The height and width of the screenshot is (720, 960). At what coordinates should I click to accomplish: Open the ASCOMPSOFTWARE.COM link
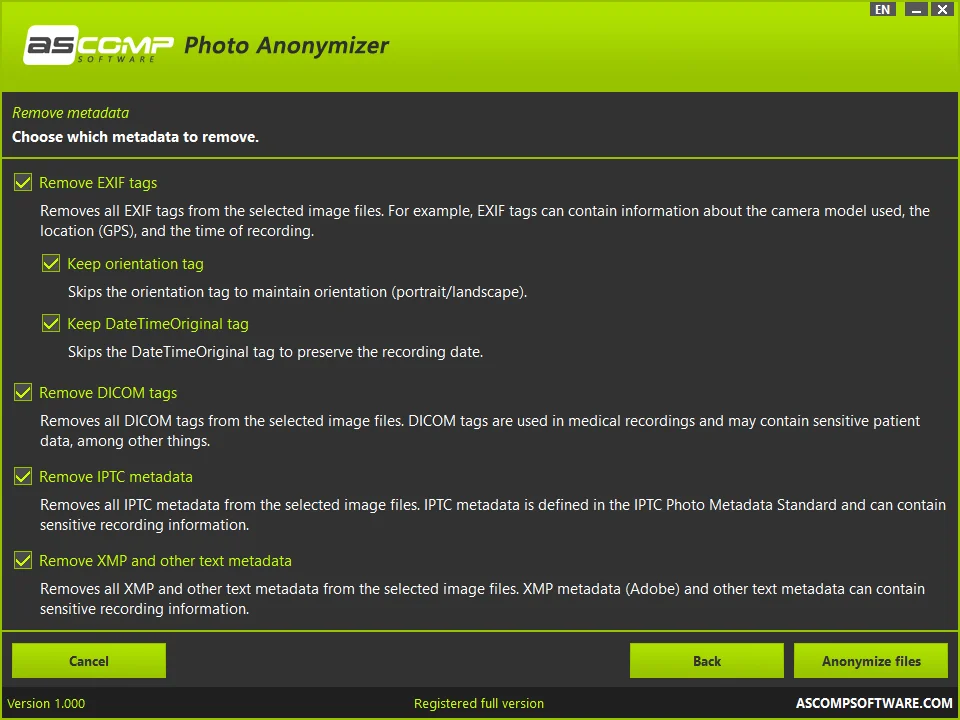(x=874, y=703)
